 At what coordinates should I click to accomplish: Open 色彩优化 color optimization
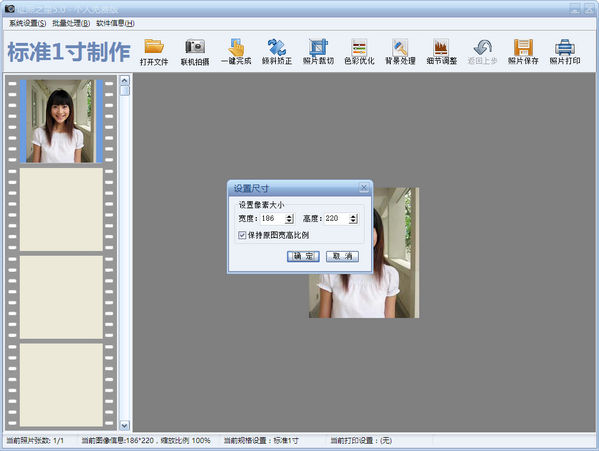pos(359,52)
